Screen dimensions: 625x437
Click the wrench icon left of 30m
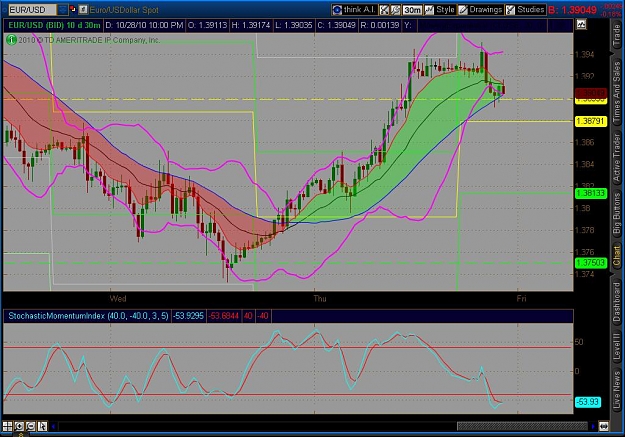(x=395, y=10)
